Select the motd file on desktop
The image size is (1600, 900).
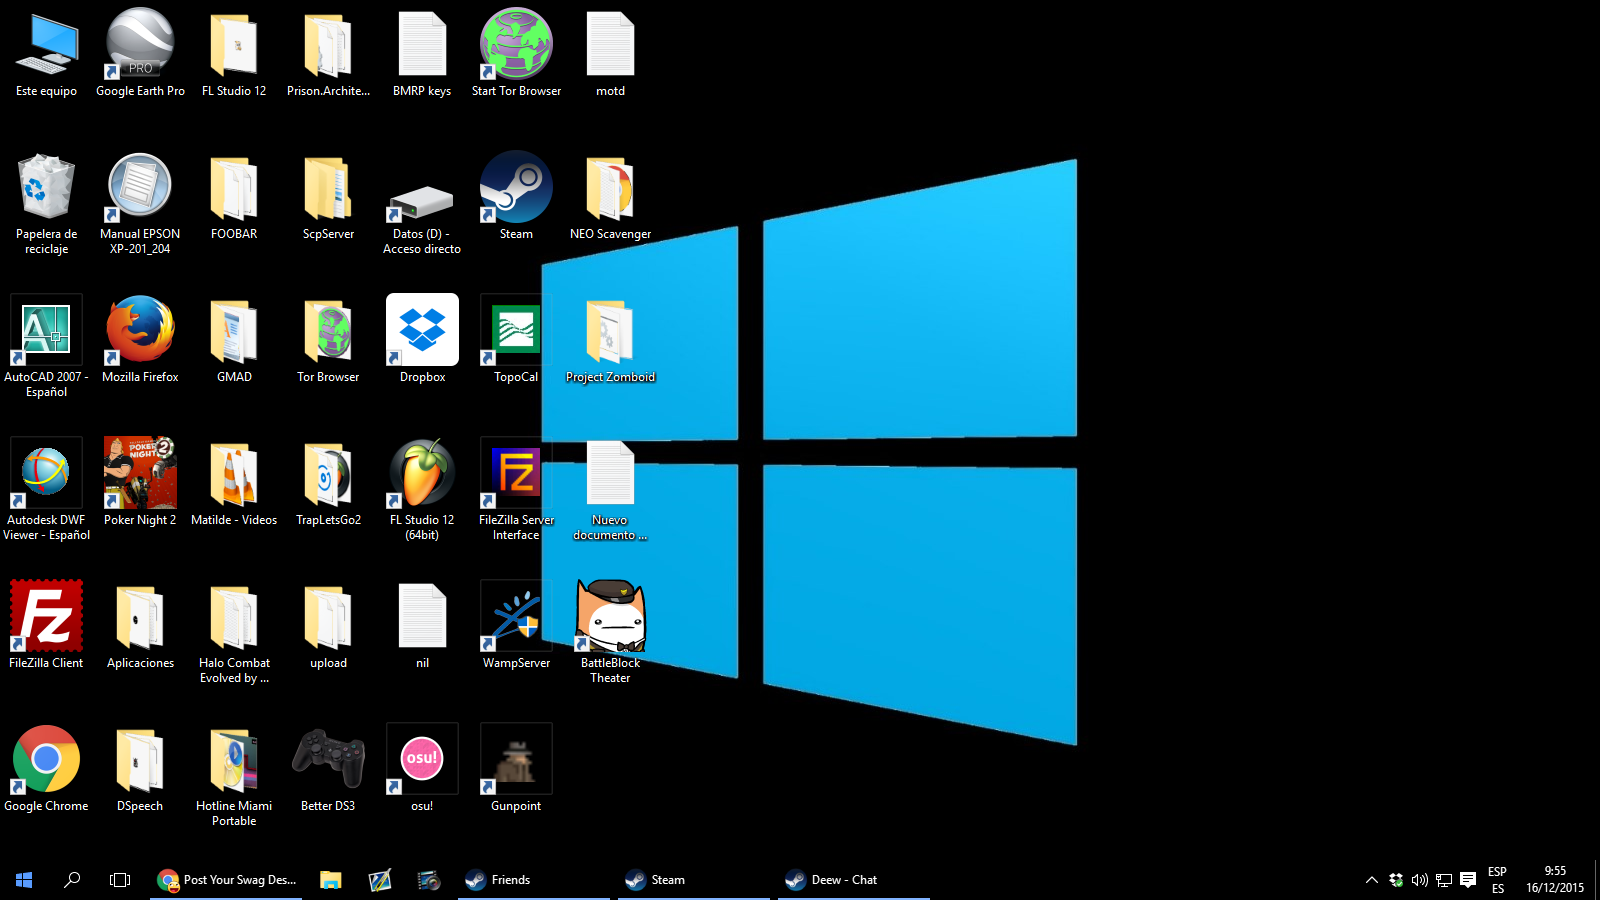pyautogui.click(x=610, y=54)
